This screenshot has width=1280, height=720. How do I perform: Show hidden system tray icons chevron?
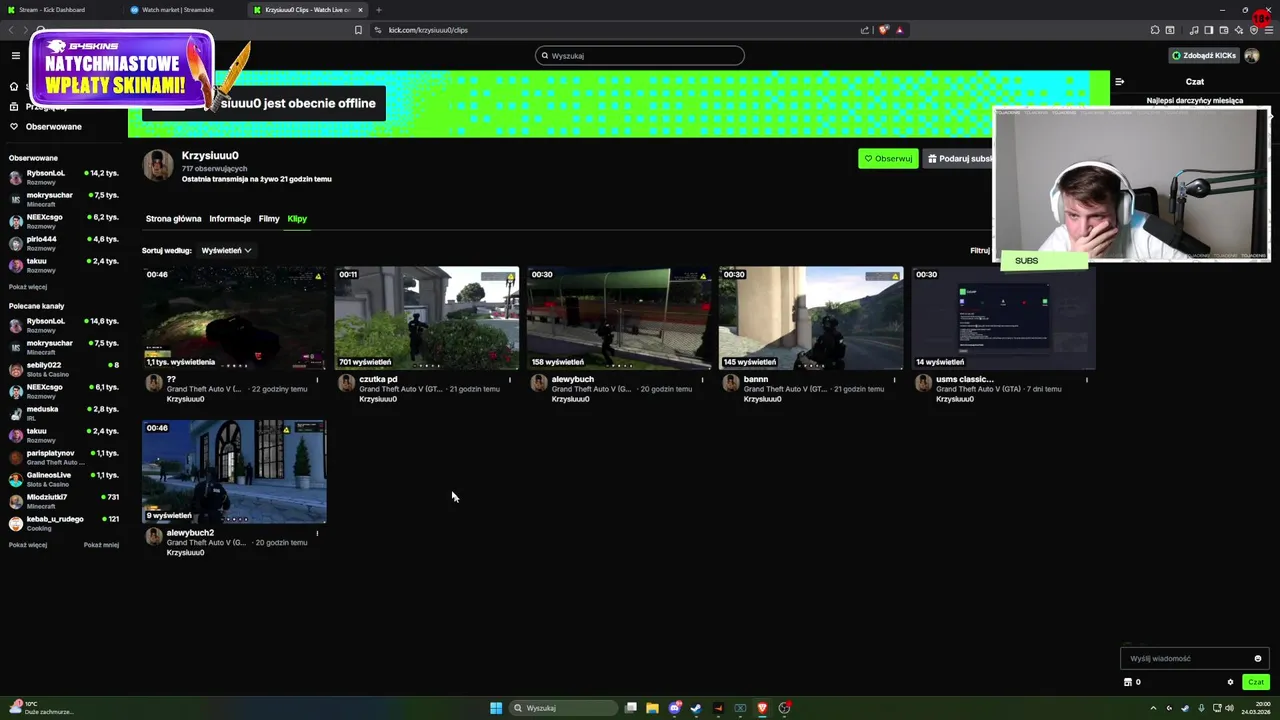point(1153,708)
